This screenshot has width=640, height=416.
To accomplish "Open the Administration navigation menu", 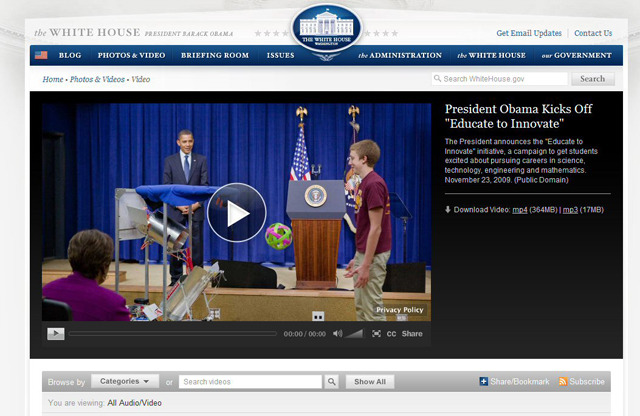I will 400,55.
